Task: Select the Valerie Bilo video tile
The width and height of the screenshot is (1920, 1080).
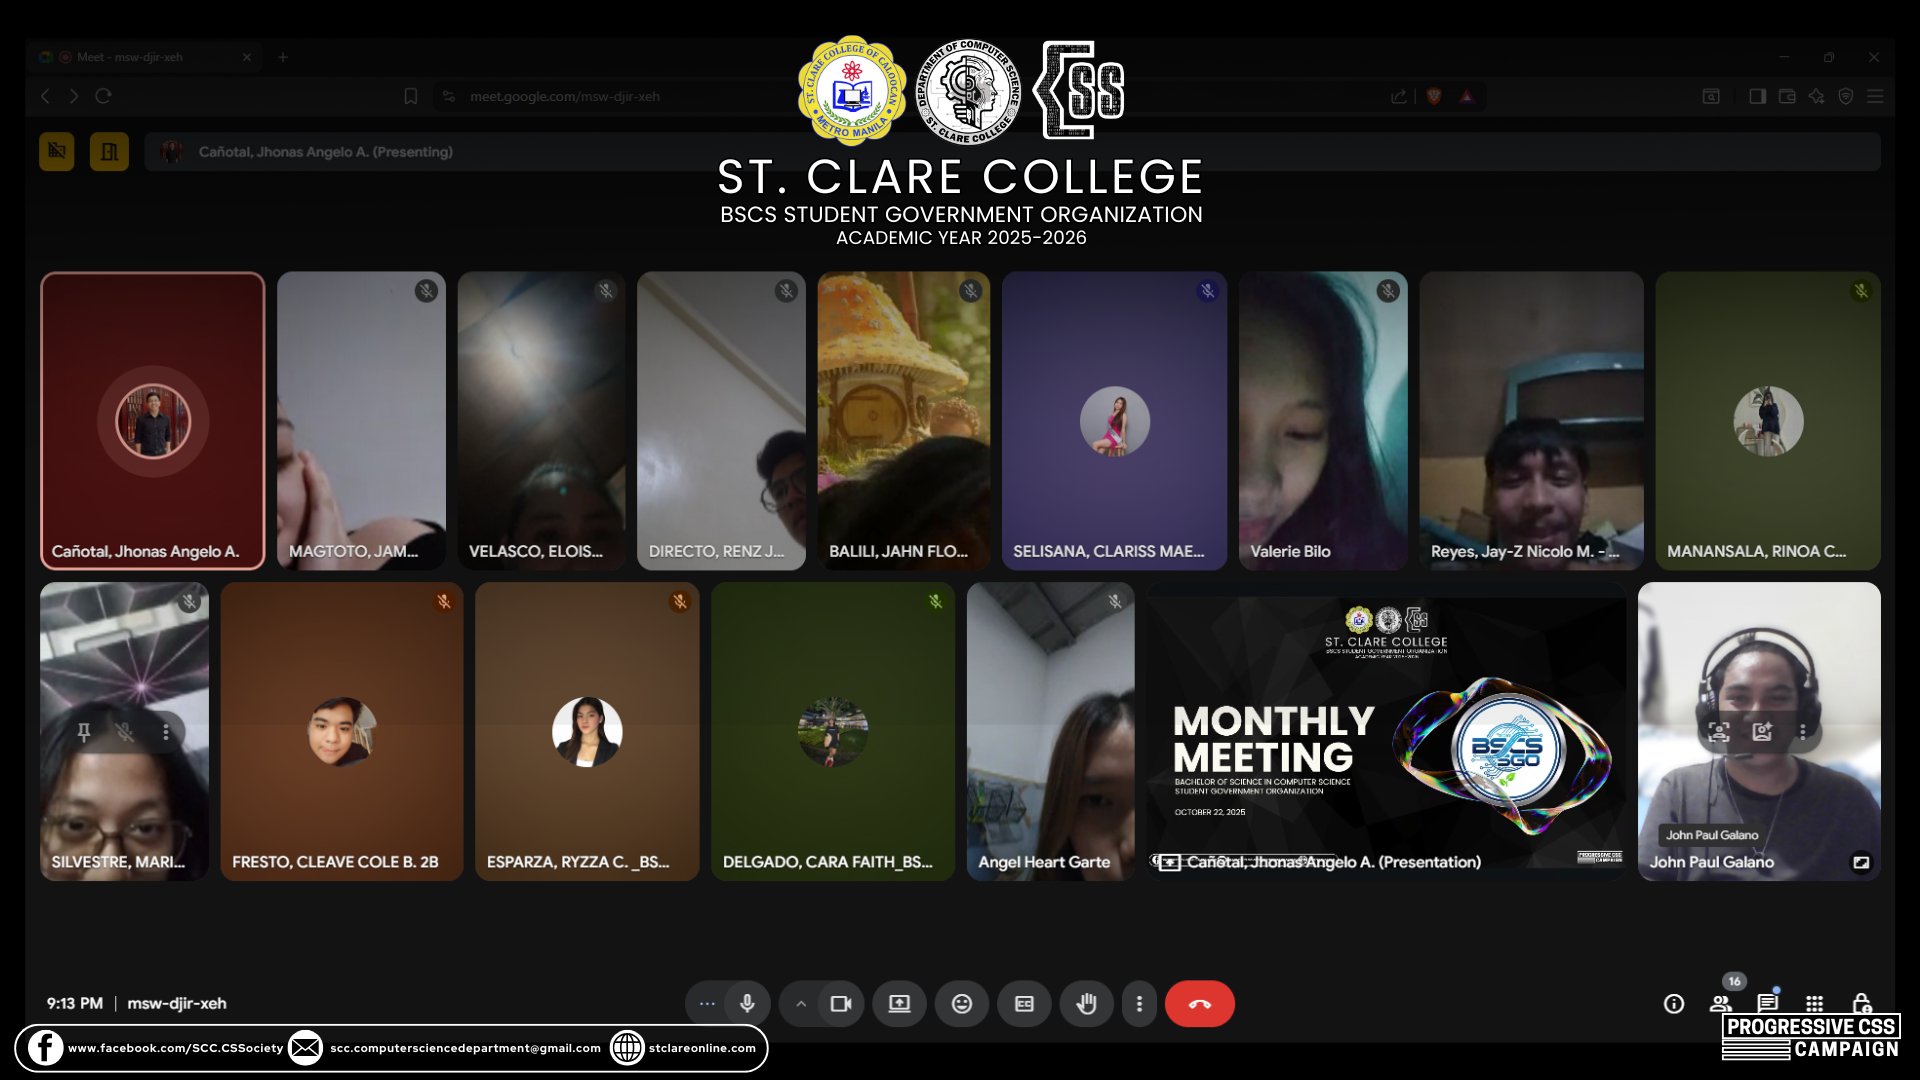Action: tap(1323, 421)
